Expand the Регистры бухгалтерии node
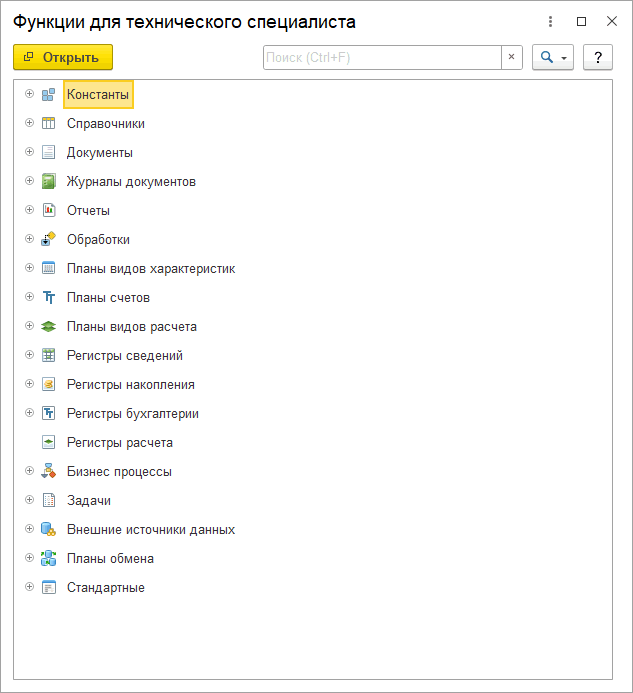The width and height of the screenshot is (633, 693). pyautogui.click(x=29, y=412)
